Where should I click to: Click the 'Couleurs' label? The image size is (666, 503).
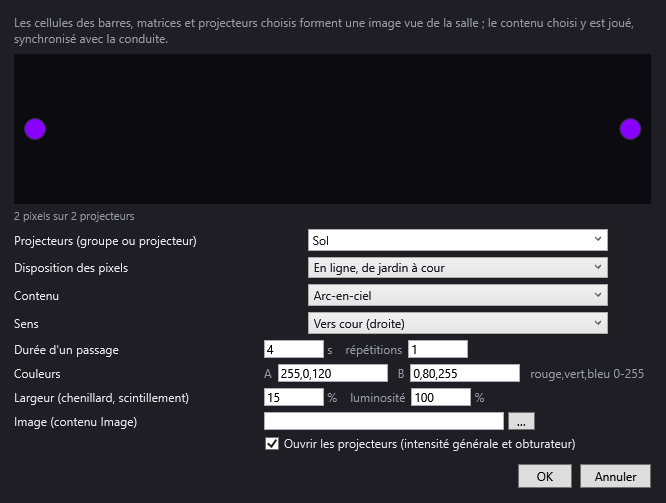[x=37, y=374]
